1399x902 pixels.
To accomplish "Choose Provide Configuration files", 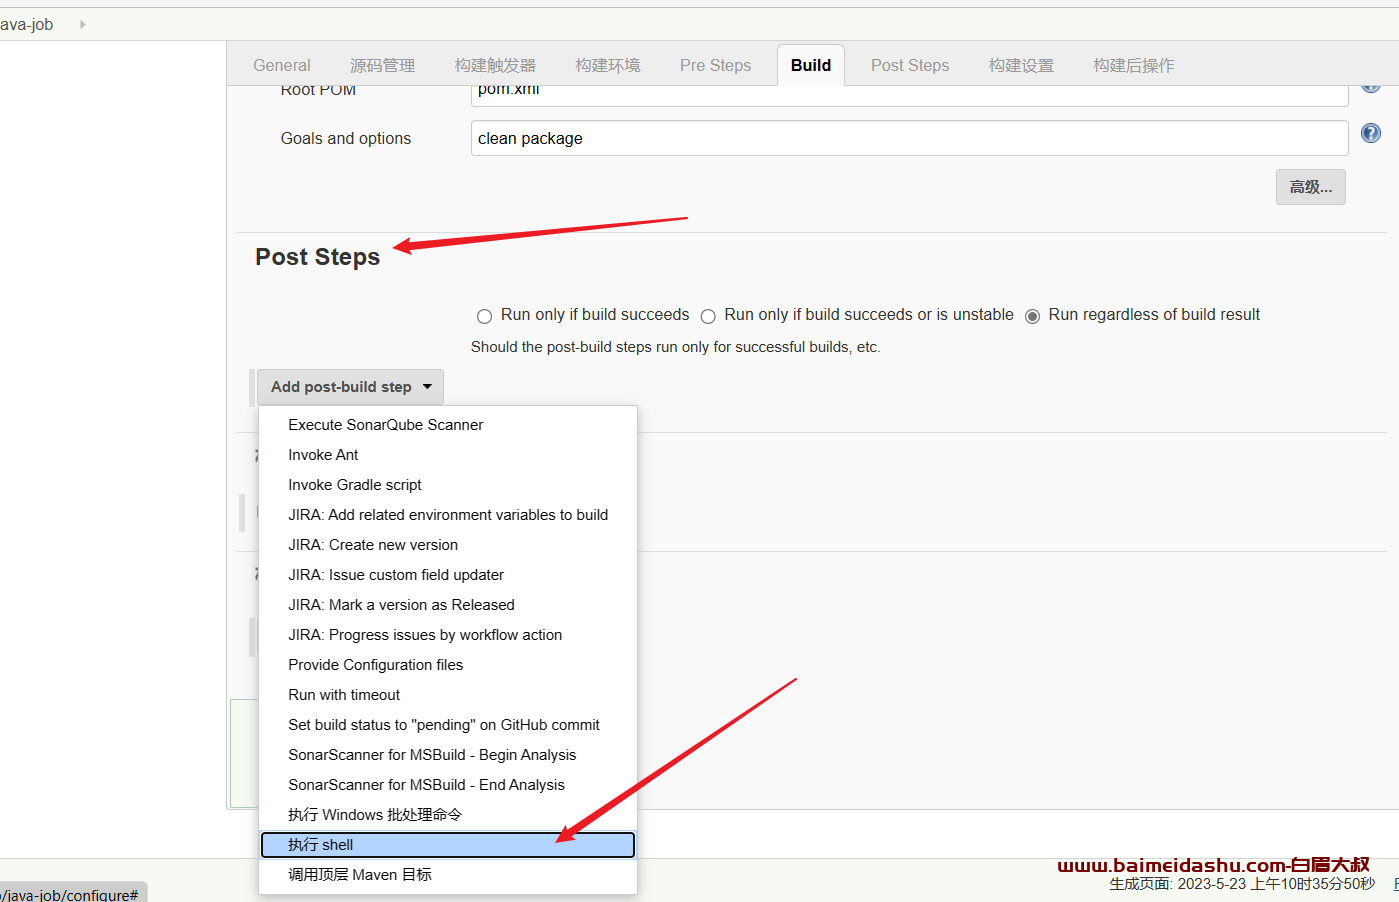I will point(448,665).
